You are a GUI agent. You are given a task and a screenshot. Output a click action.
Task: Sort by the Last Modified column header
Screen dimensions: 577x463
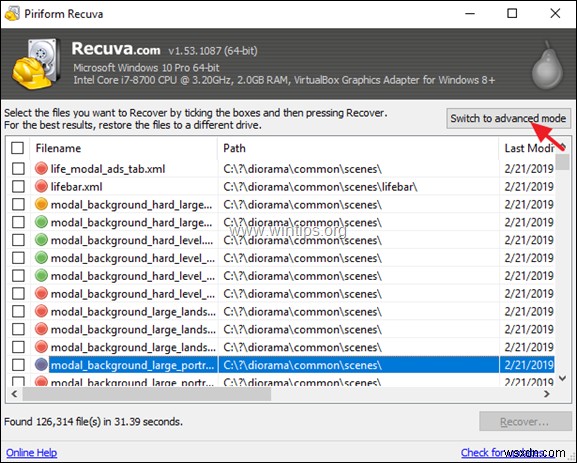(527, 148)
